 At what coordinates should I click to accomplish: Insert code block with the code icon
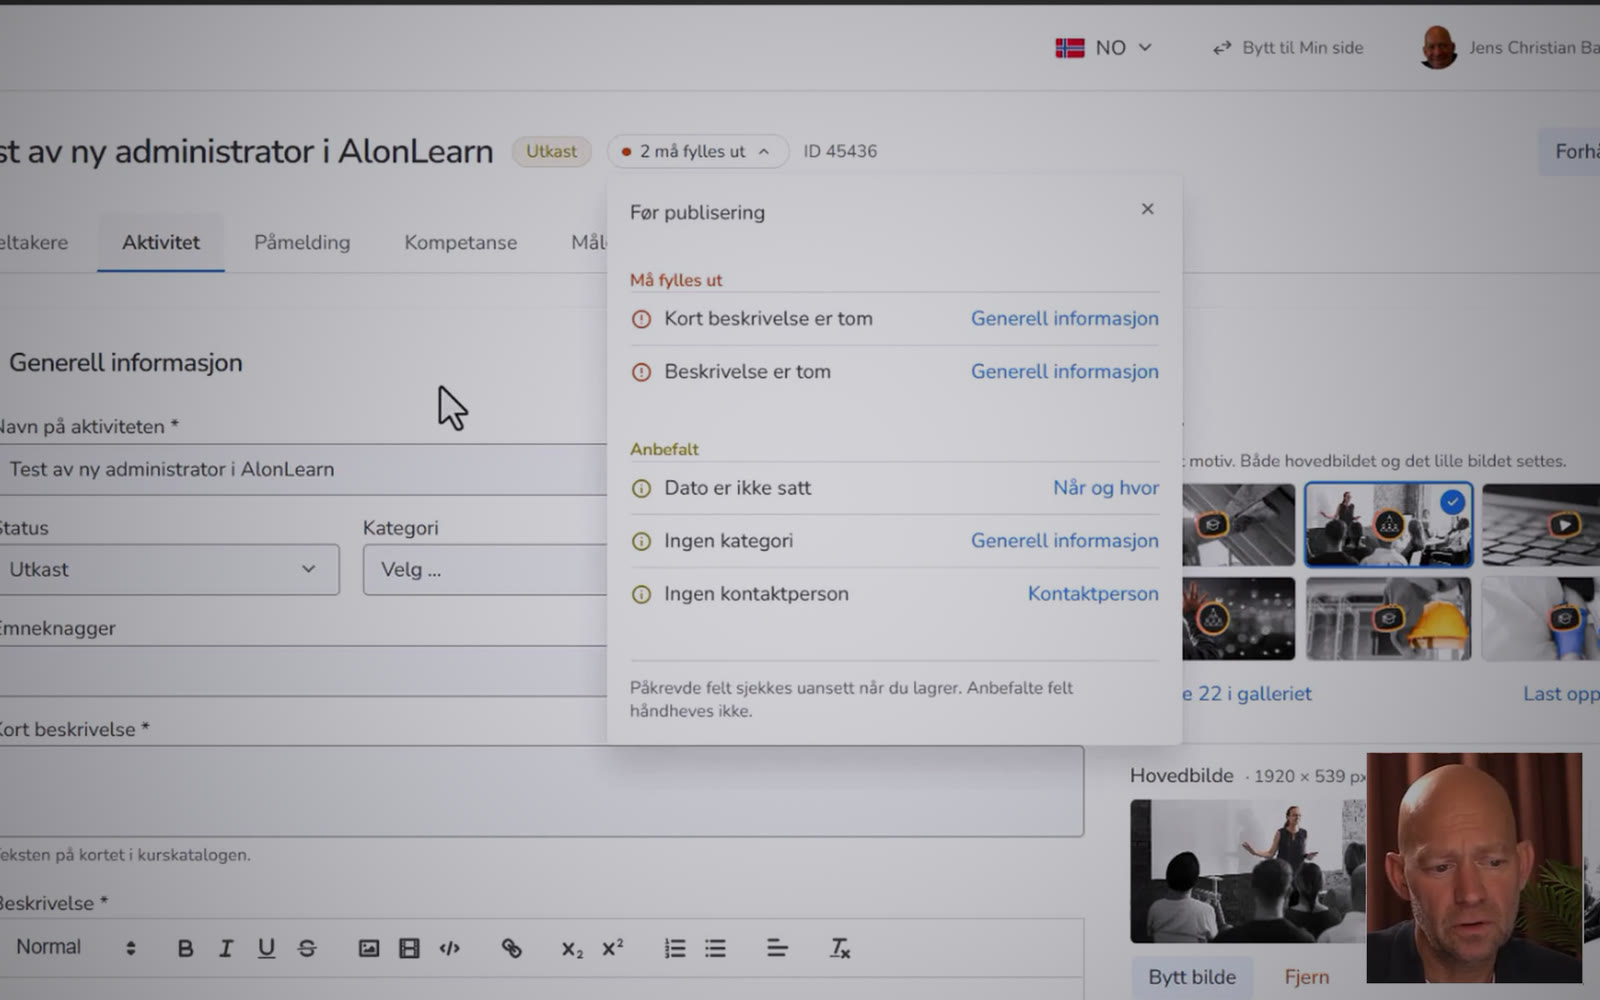450,948
